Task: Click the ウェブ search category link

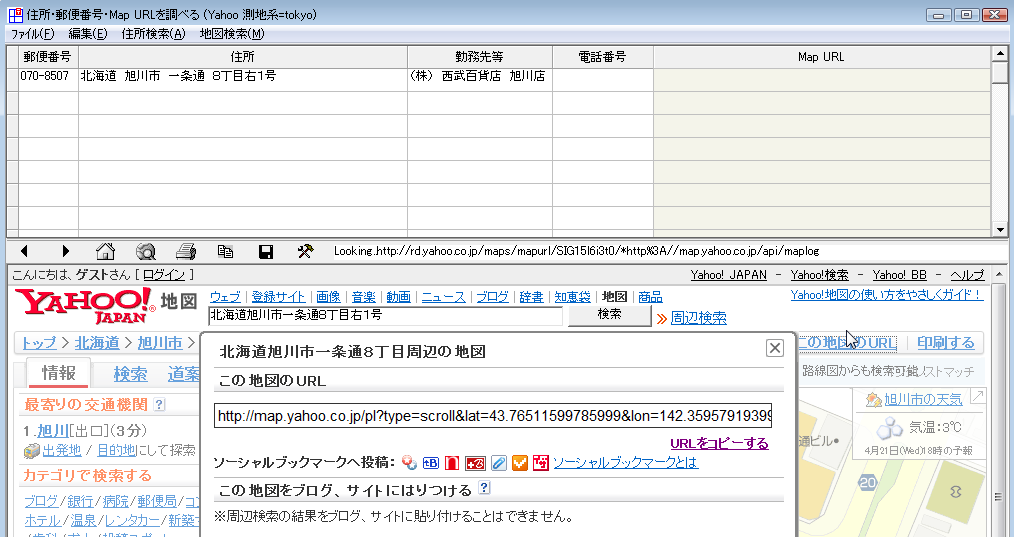Action: tap(225, 297)
